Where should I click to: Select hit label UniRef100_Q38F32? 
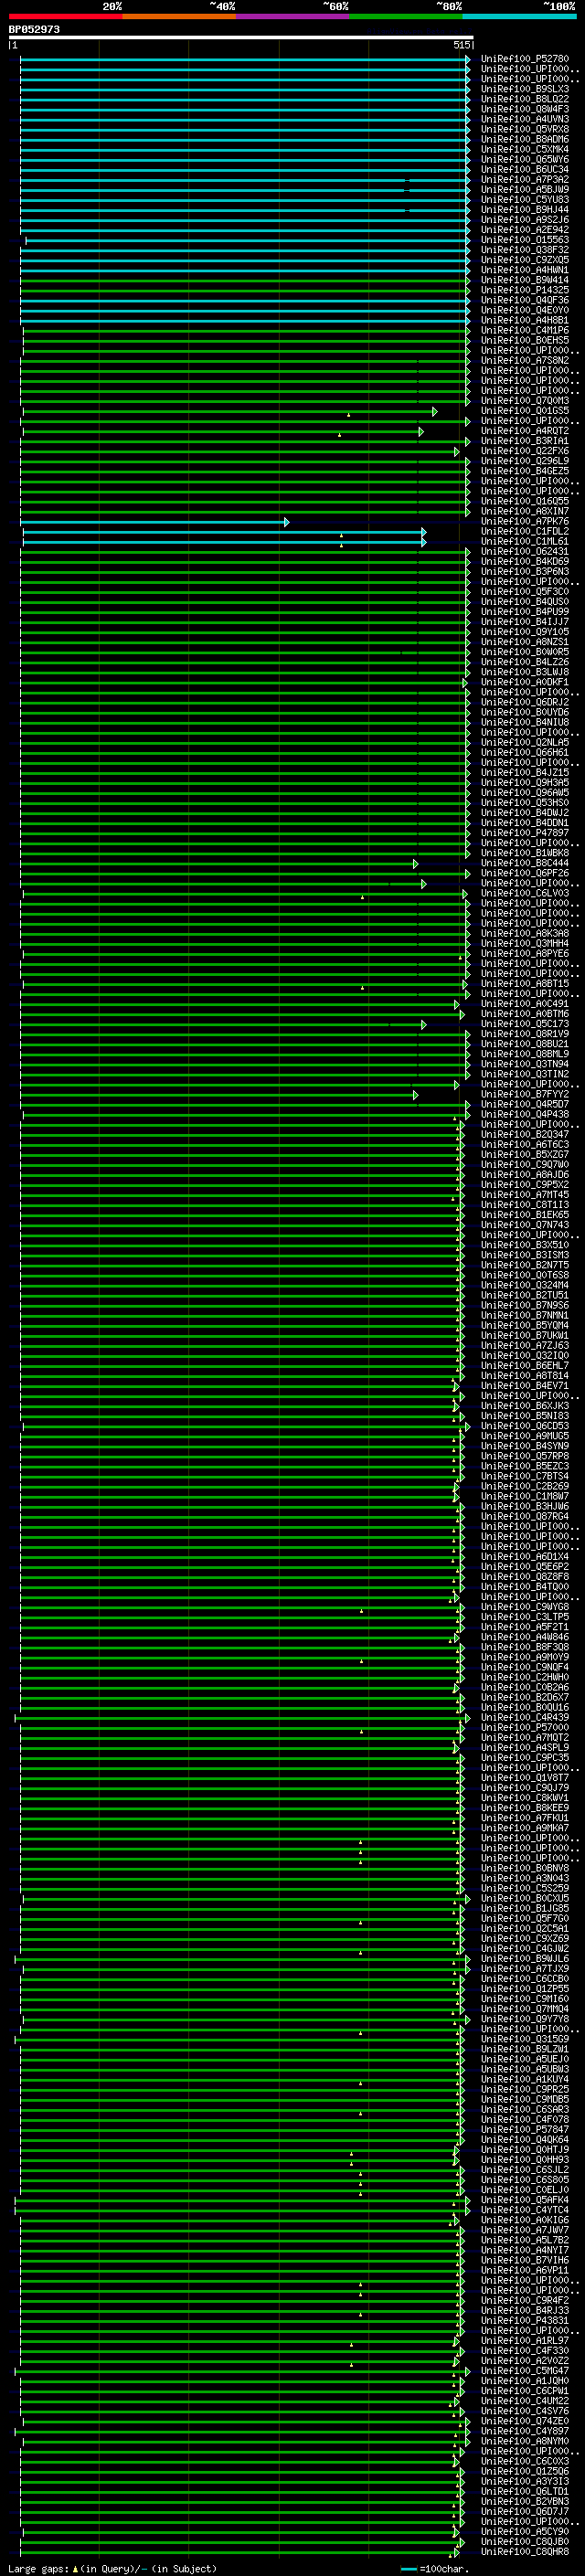pyautogui.click(x=525, y=250)
